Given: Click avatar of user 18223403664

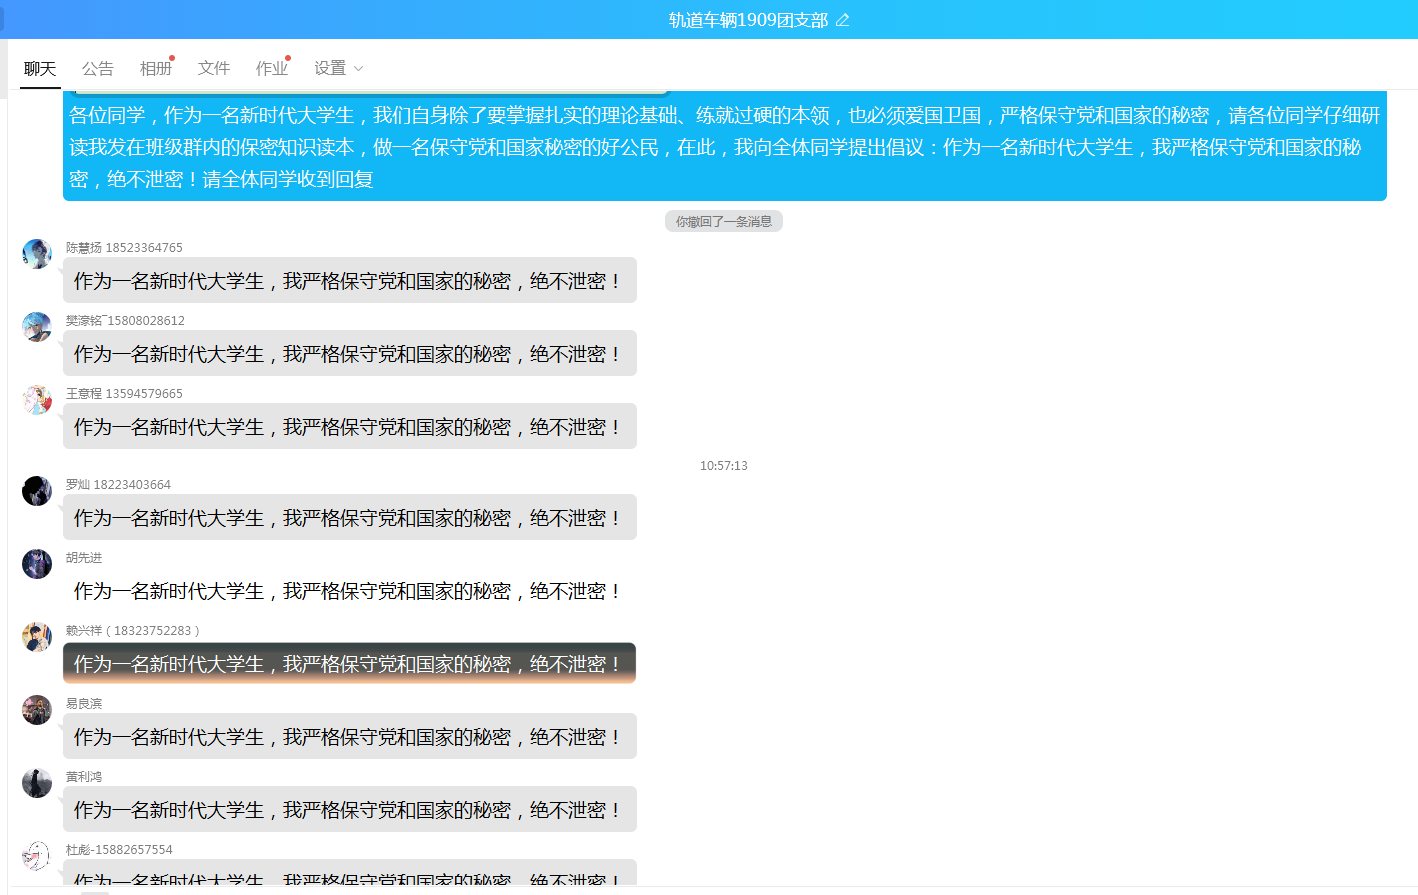Looking at the screenshot, I should tap(37, 491).
